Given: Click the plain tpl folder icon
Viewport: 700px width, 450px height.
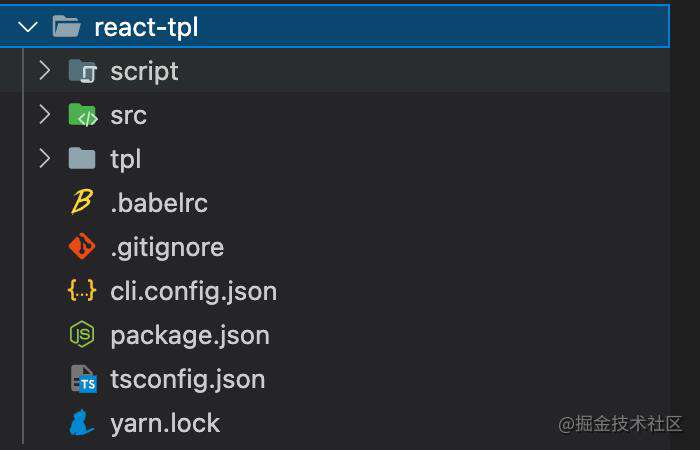Looking at the screenshot, I should click(82, 158).
